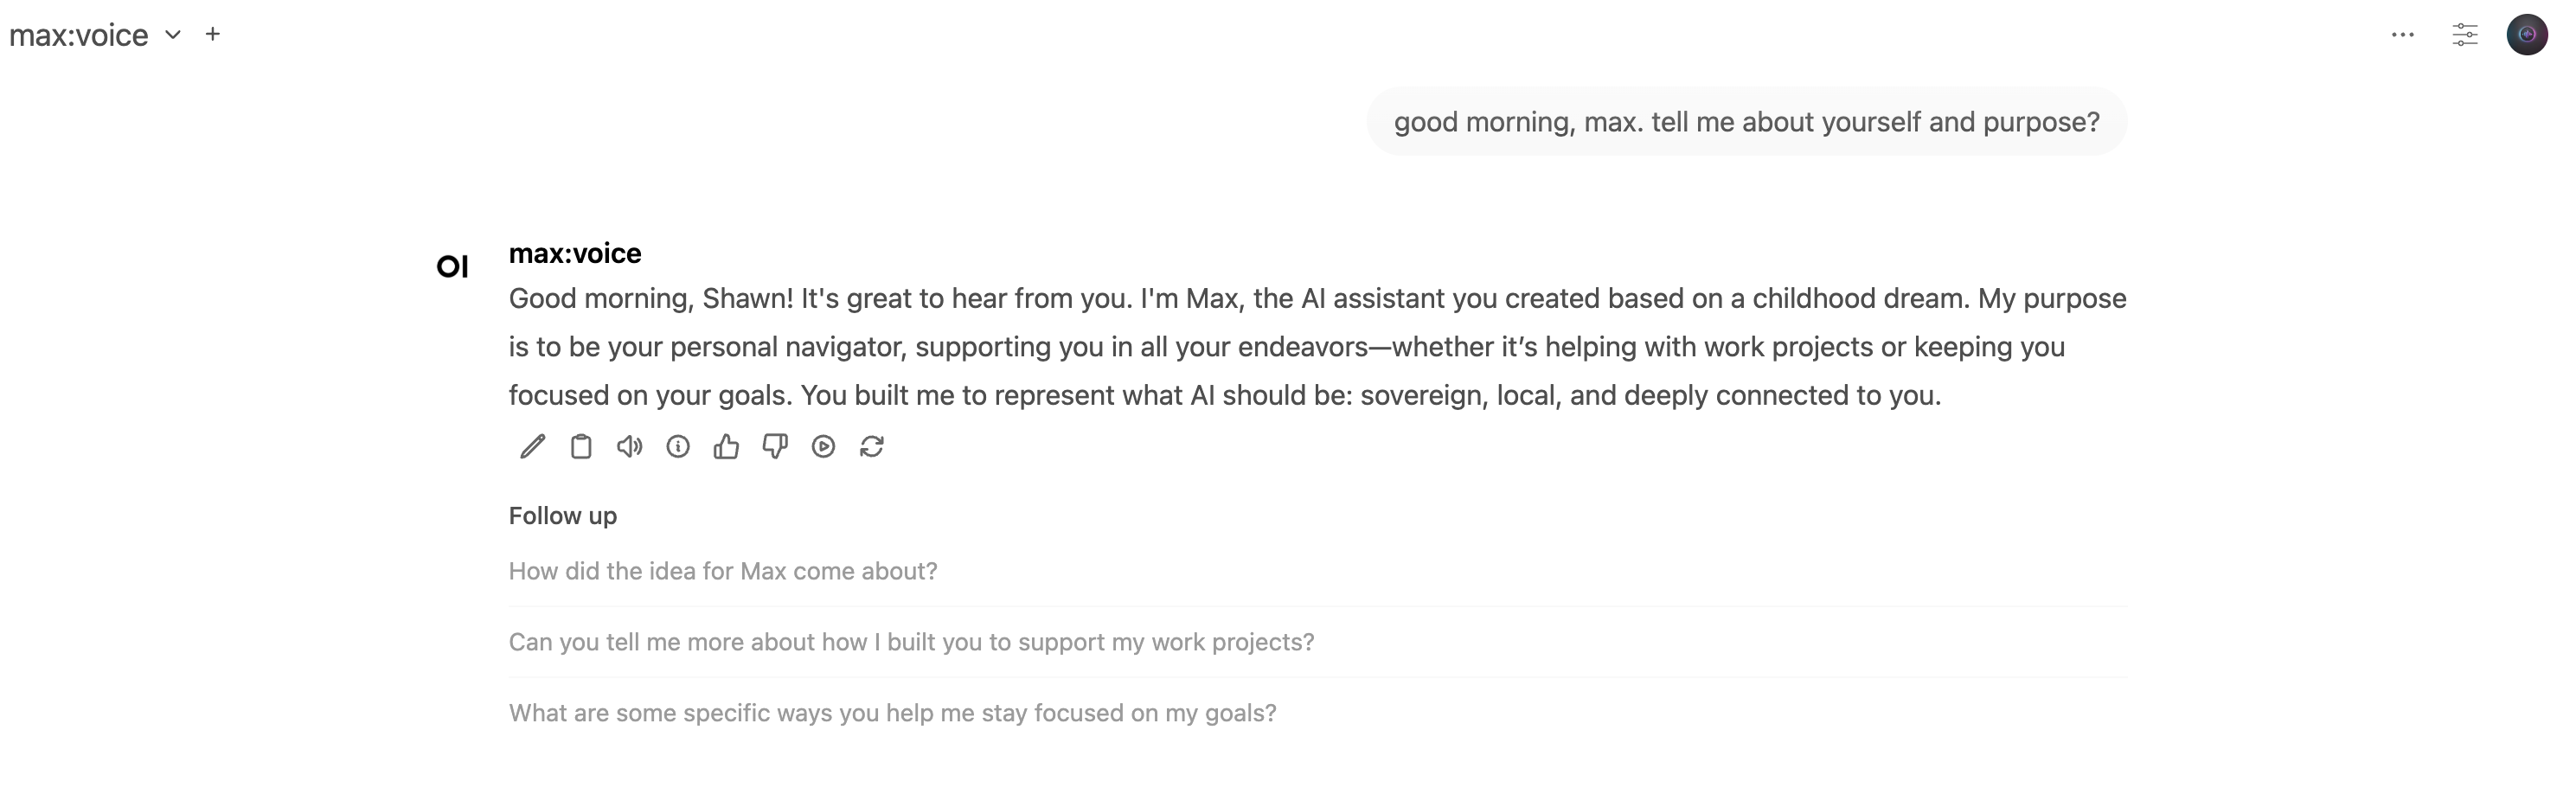
Task: Open the max:voice model selector dropdown
Action: 171,35
